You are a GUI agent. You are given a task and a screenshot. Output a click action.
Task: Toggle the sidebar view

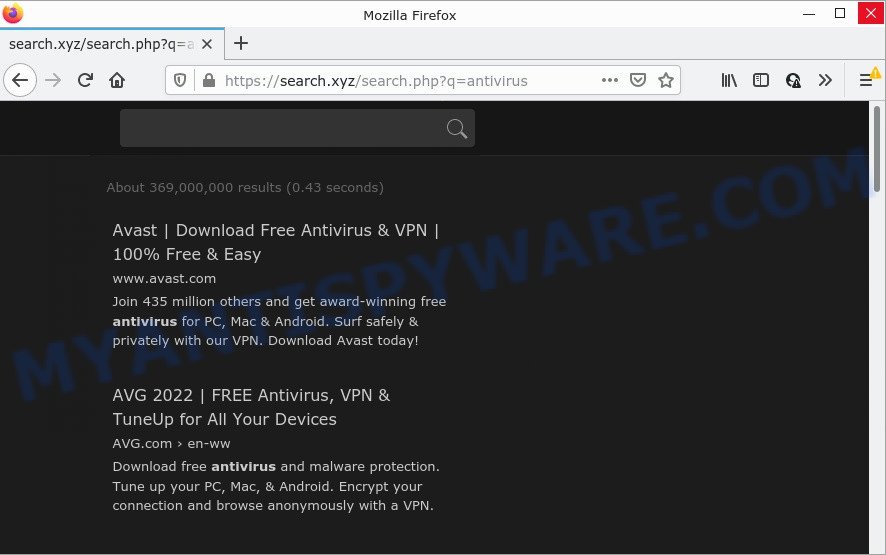(x=761, y=80)
